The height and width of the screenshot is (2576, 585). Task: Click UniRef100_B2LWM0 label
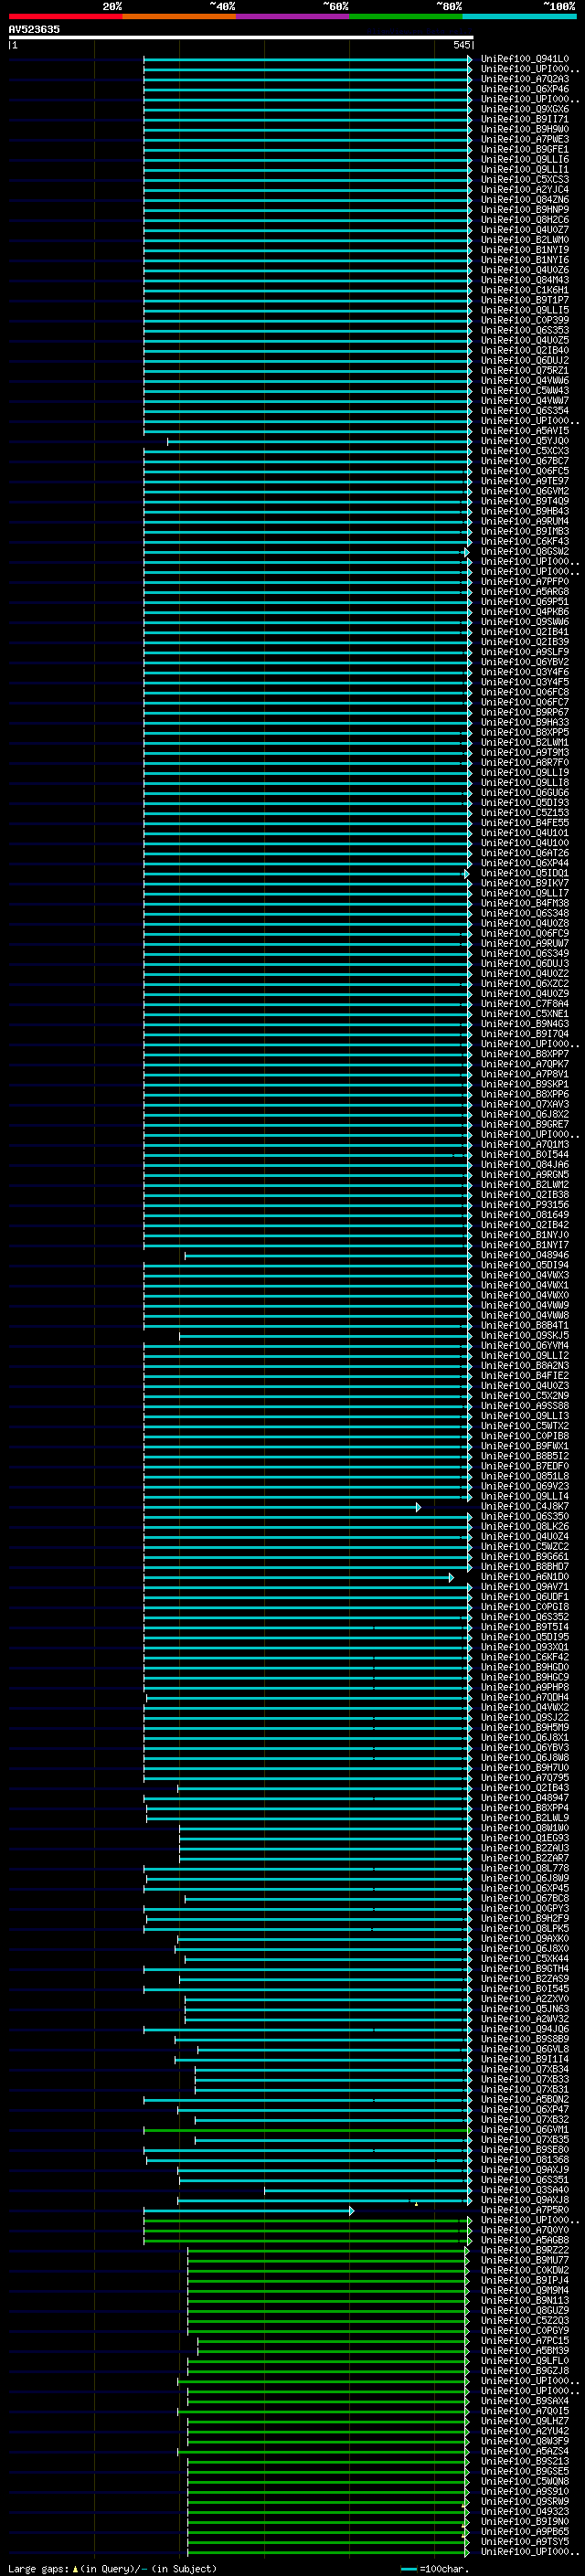524,240
